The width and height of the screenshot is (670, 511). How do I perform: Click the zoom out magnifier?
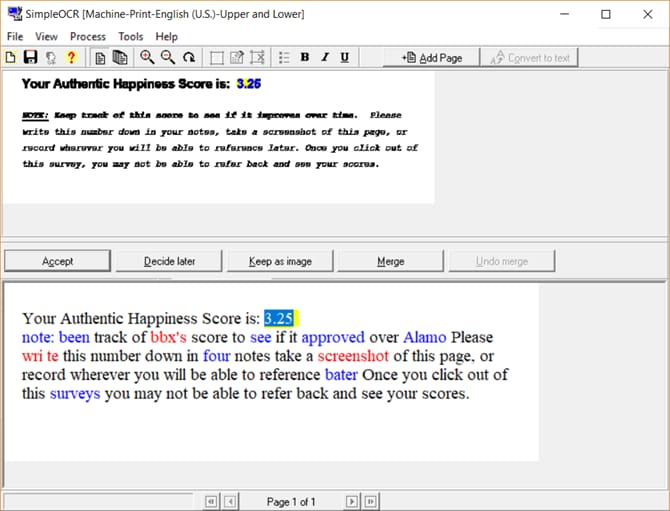click(167, 58)
